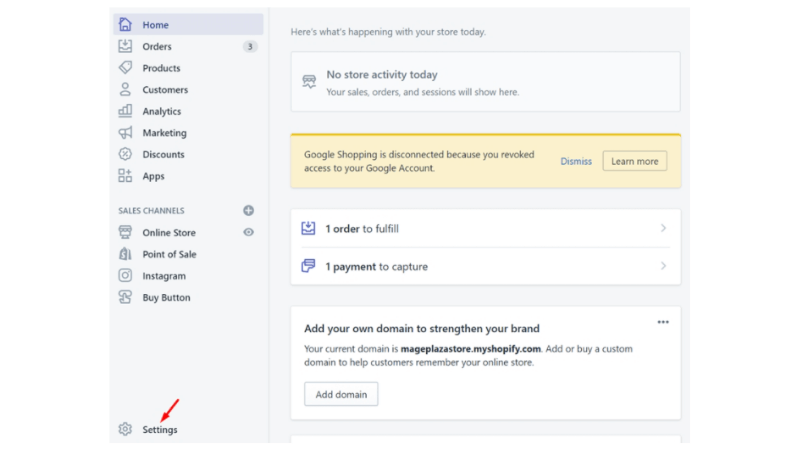Click the Add domain button

coord(341,394)
